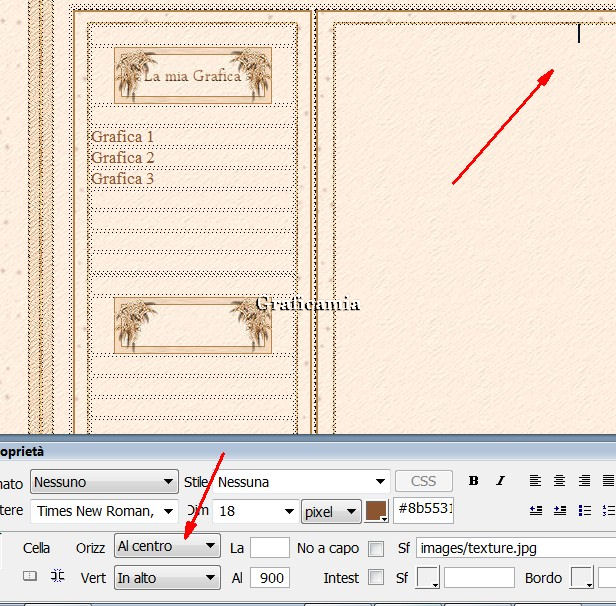Click the Grafica 2 menu text
Viewport: 616px width, 606px height.
point(123,158)
